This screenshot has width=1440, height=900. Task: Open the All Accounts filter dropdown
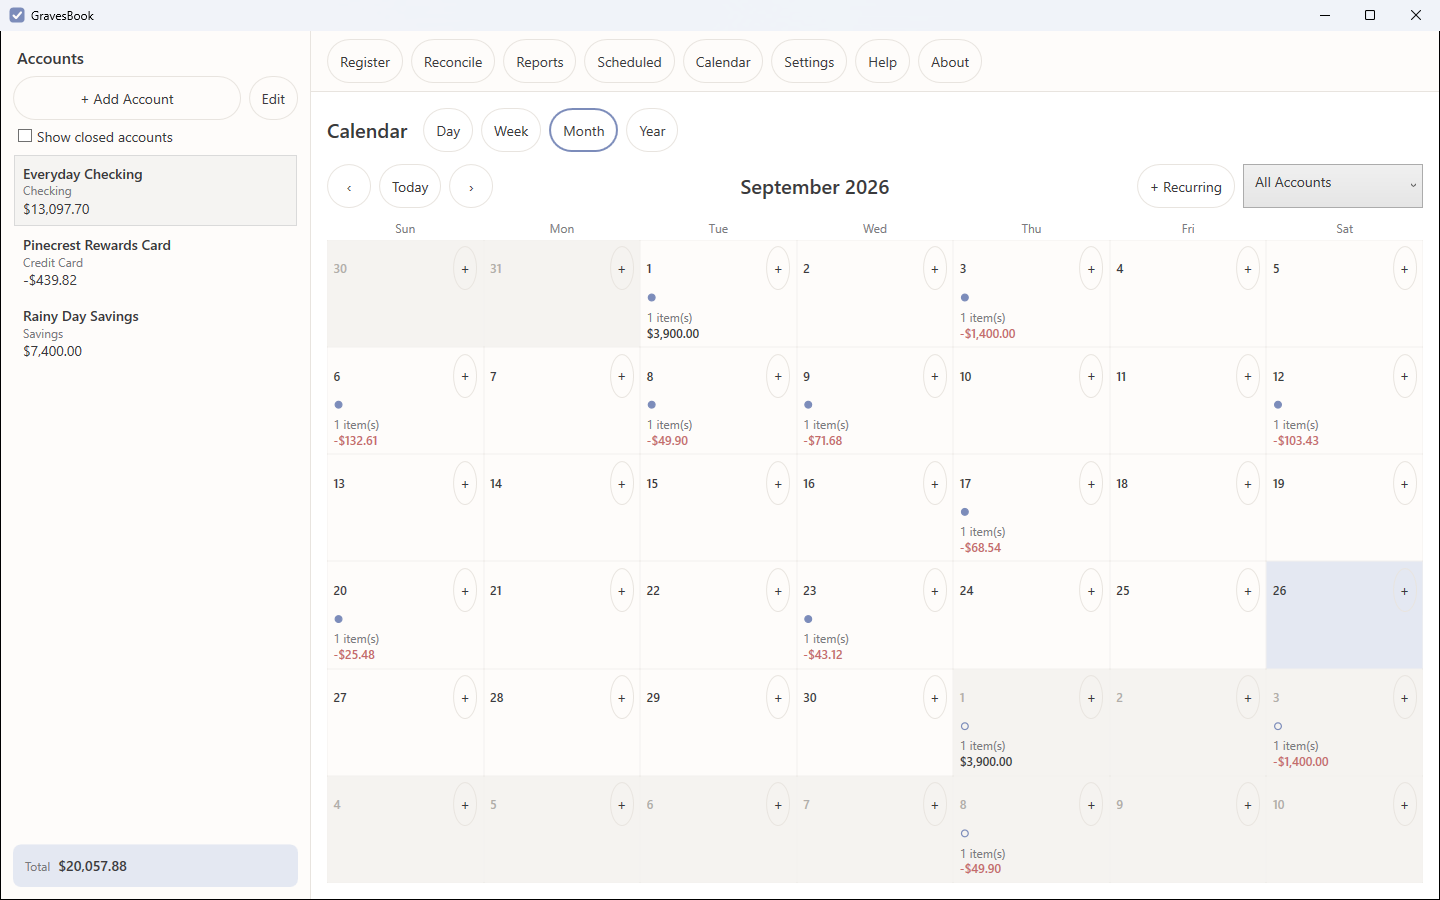(x=1332, y=186)
